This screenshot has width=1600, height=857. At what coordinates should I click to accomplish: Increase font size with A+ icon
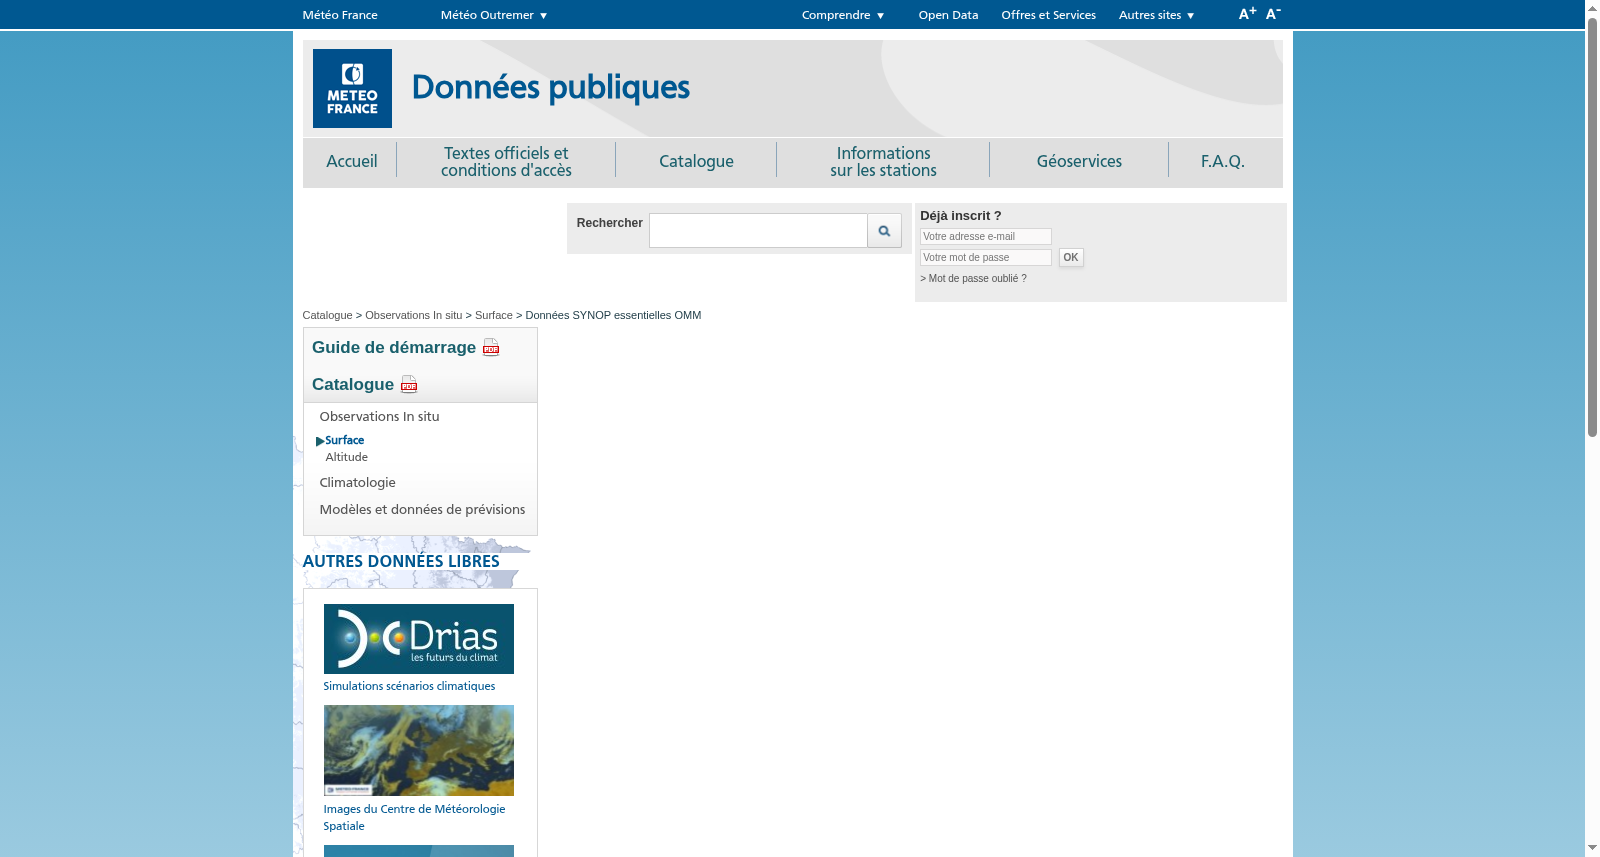(x=1247, y=14)
